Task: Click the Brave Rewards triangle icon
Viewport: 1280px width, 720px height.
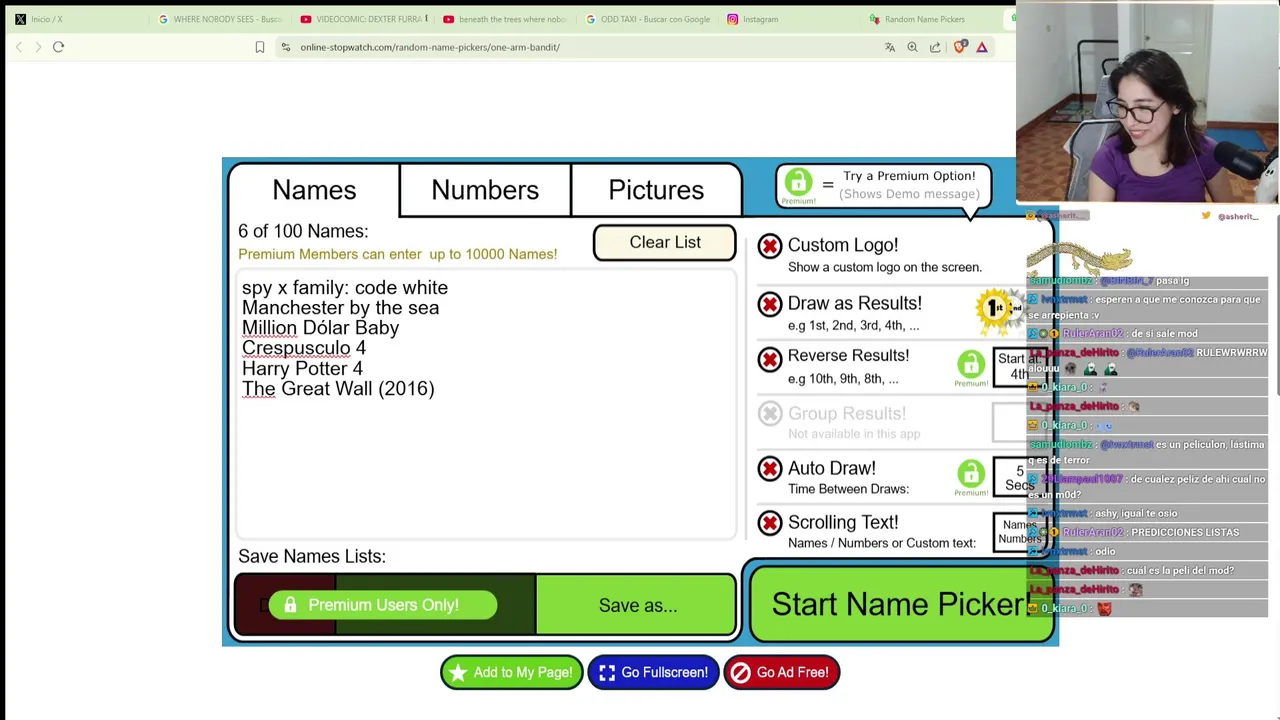Action: (982, 47)
